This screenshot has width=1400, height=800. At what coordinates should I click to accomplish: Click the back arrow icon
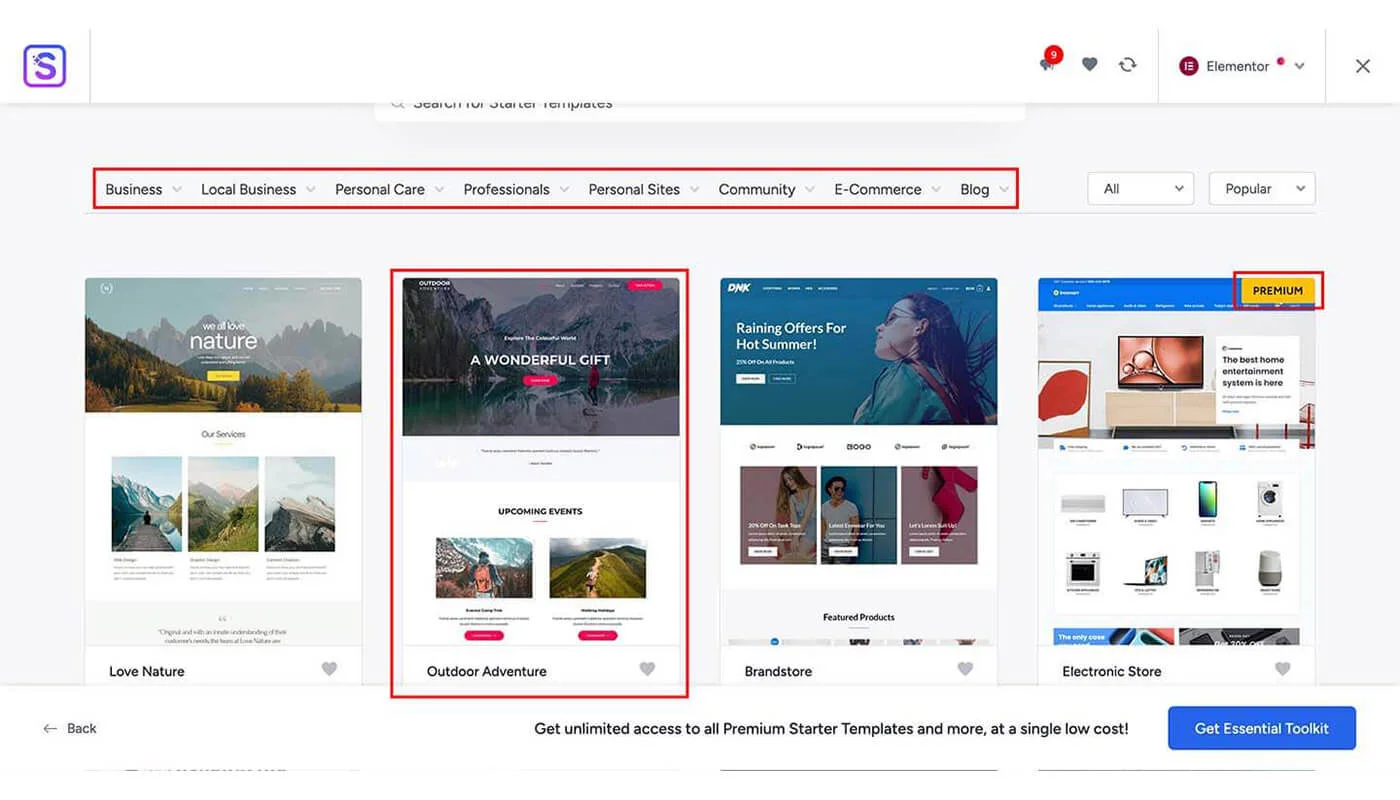point(50,728)
